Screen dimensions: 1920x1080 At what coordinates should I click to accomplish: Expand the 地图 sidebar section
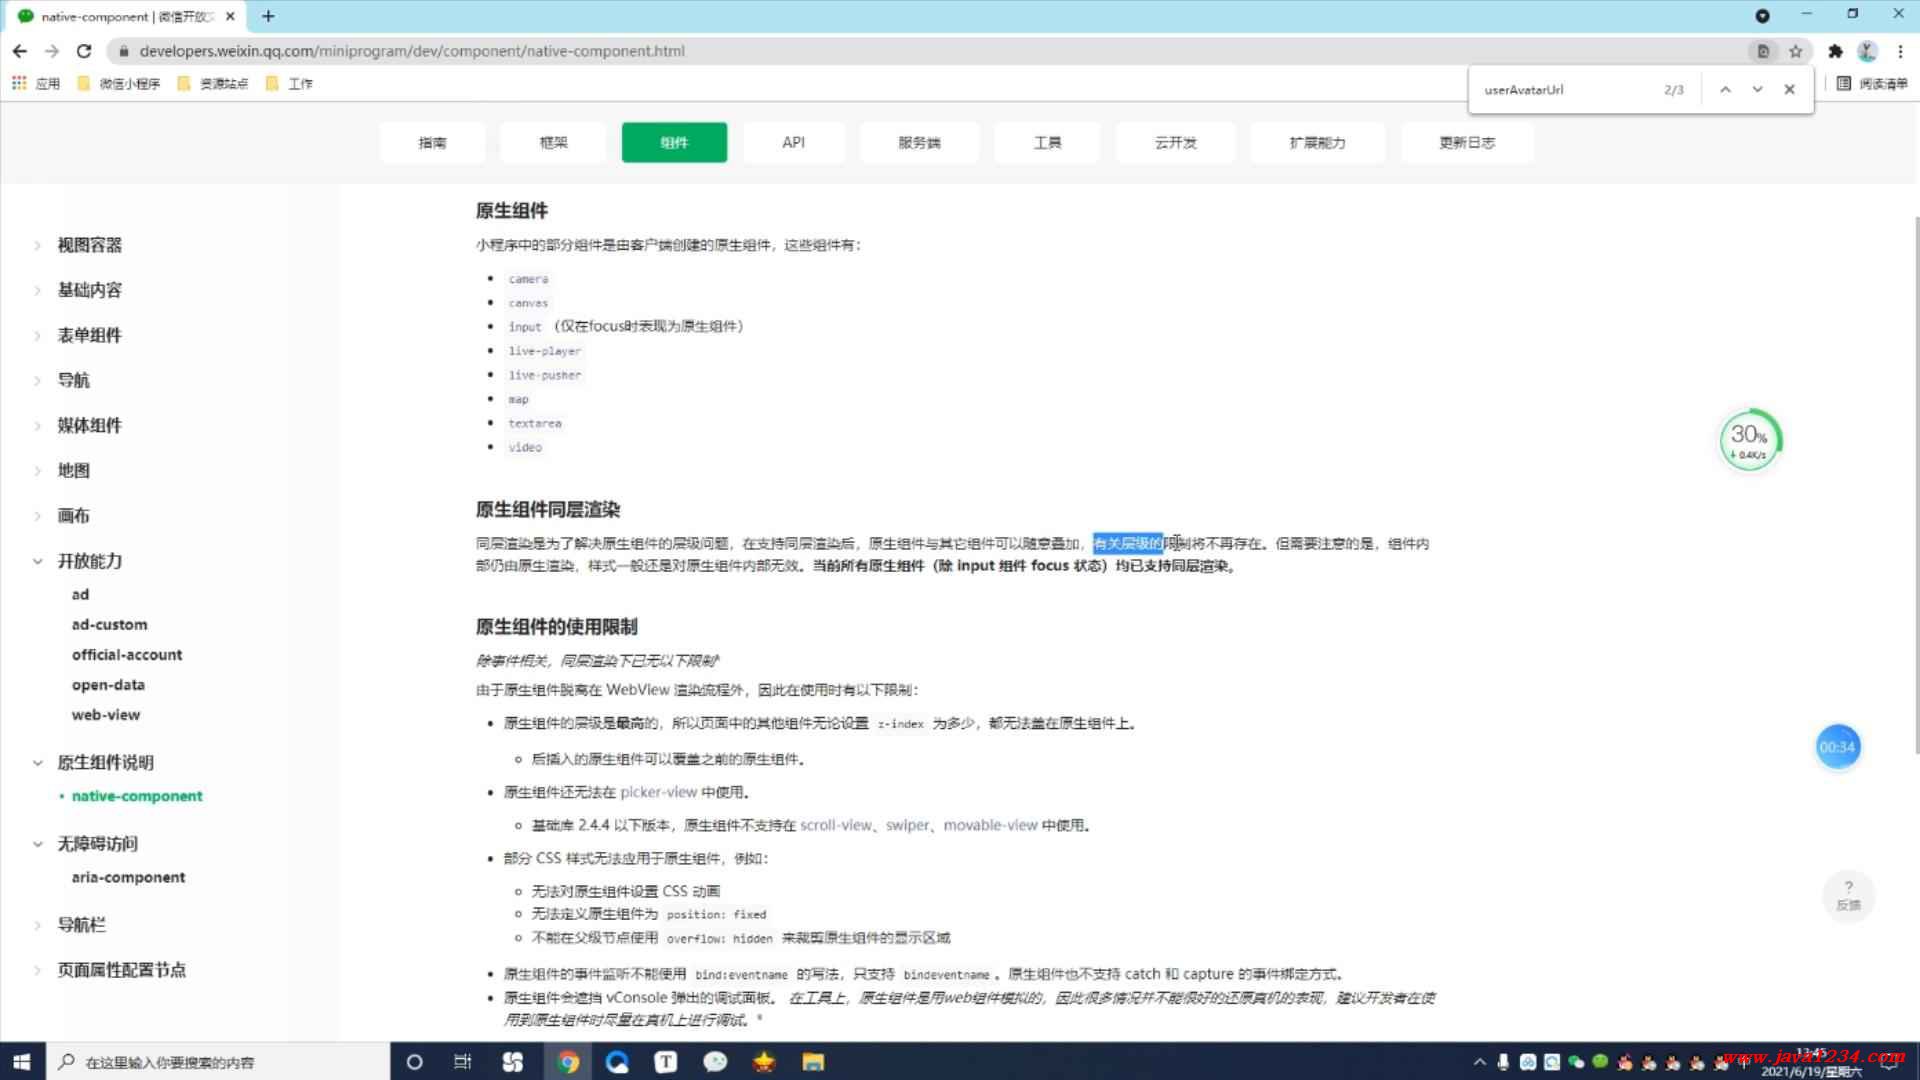pyautogui.click(x=73, y=470)
